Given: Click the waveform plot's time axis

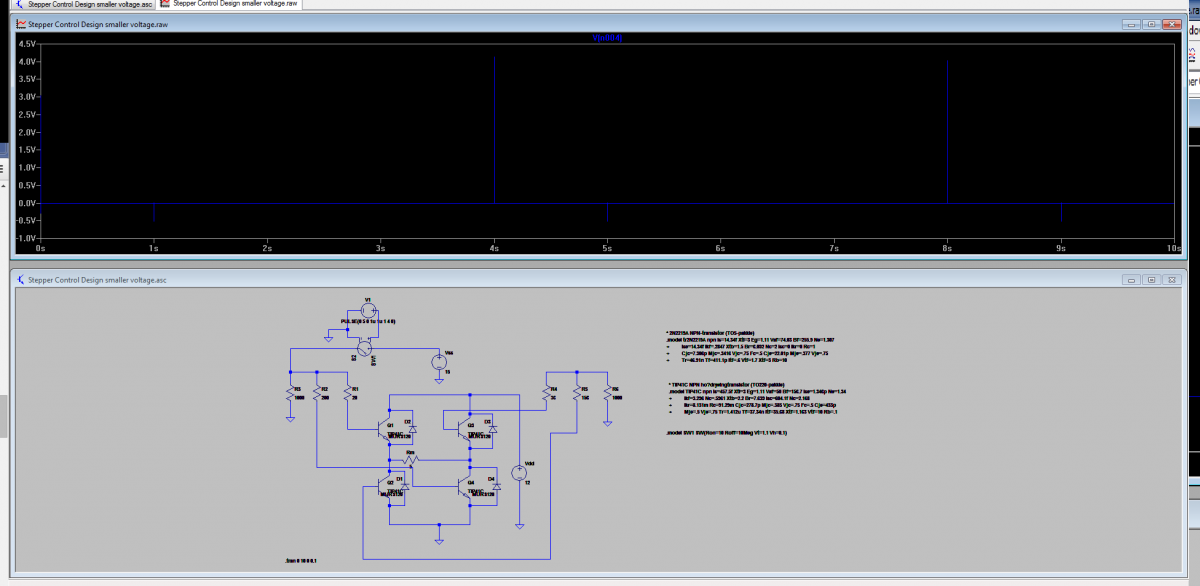Looking at the screenshot, I should (x=600, y=246).
